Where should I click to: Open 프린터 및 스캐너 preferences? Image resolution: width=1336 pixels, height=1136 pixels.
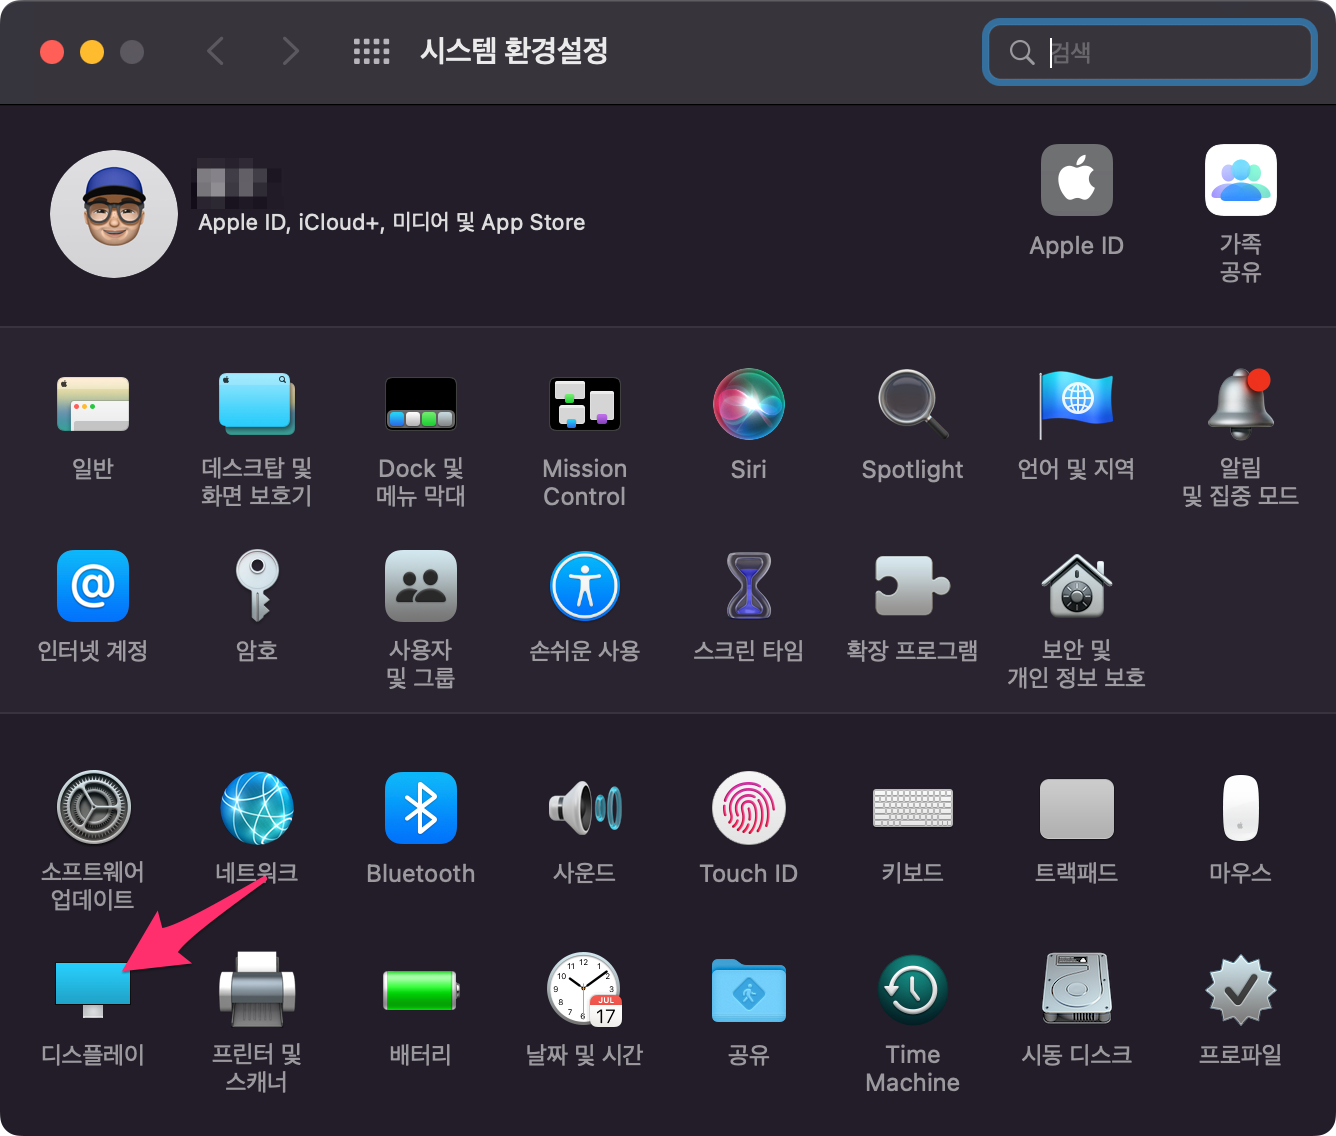pyautogui.click(x=257, y=989)
